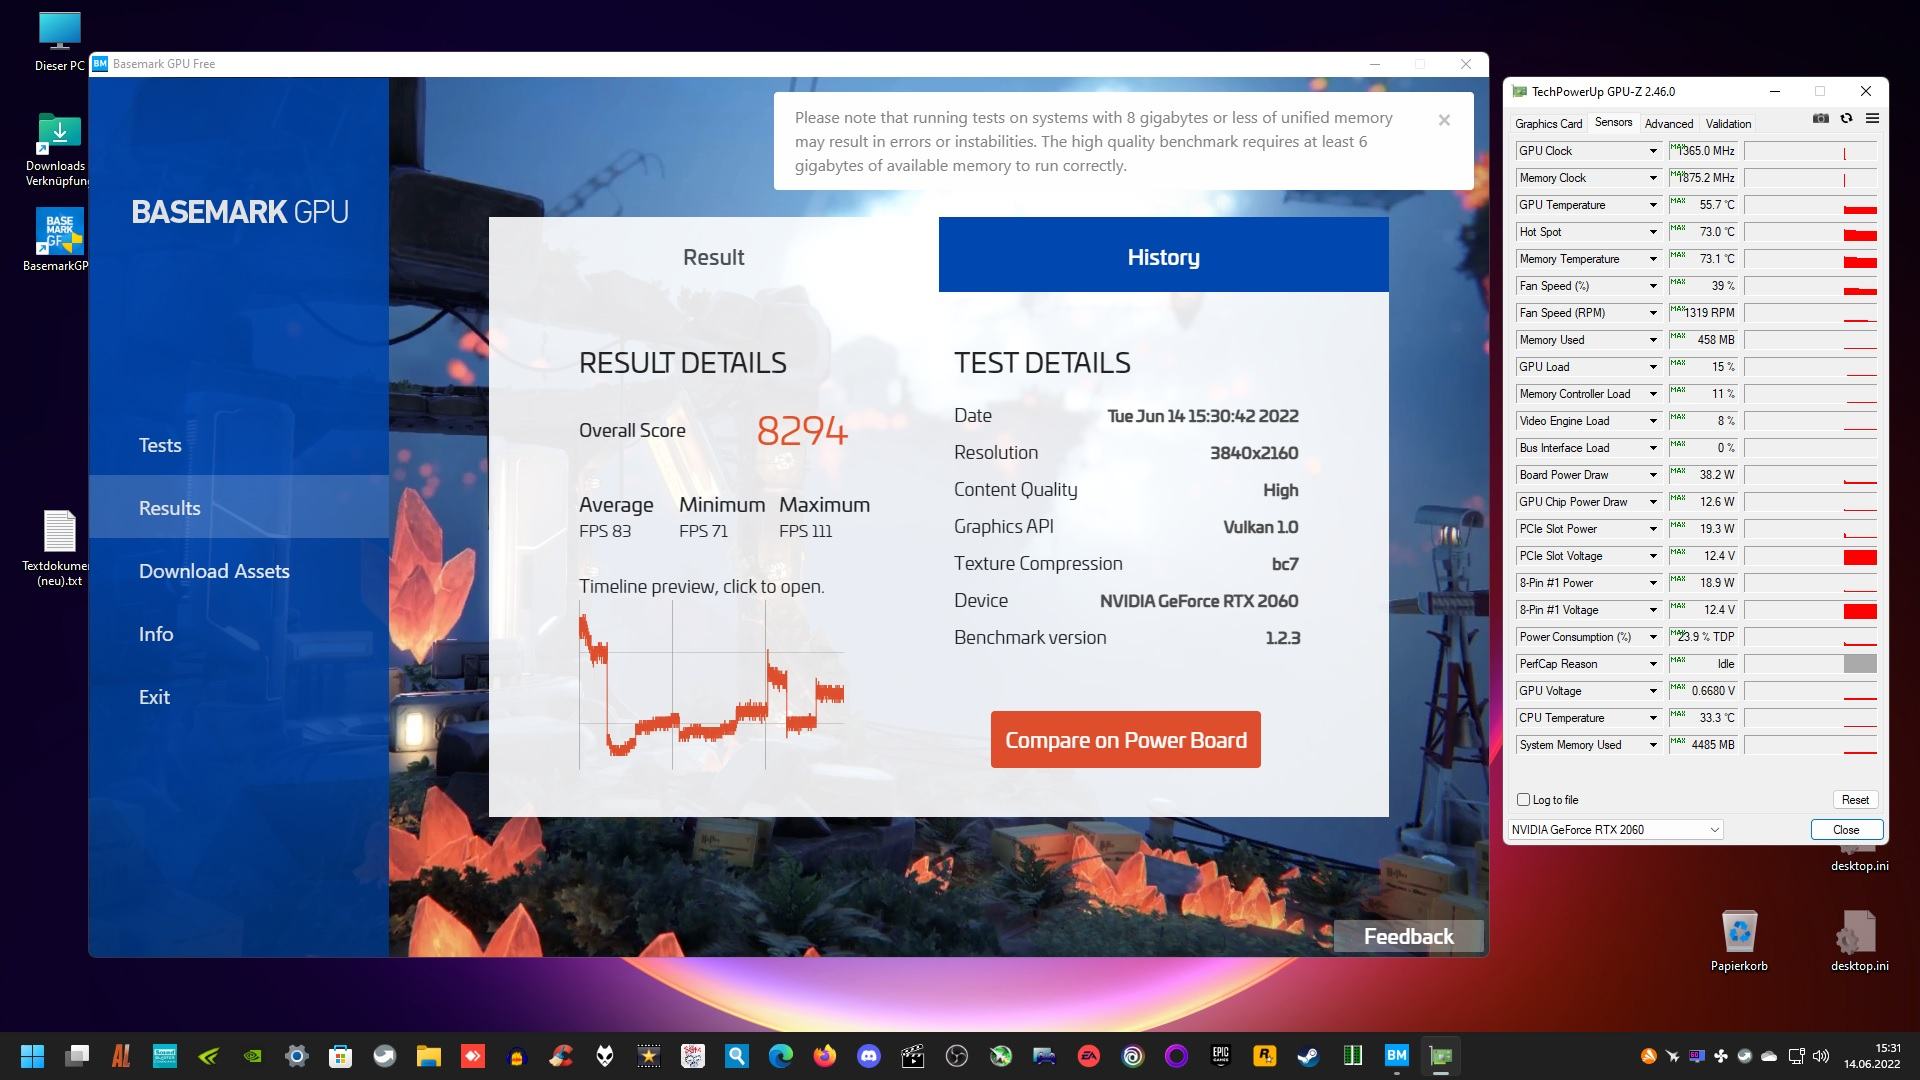Enable the Log to file checkbox

[x=1524, y=800]
